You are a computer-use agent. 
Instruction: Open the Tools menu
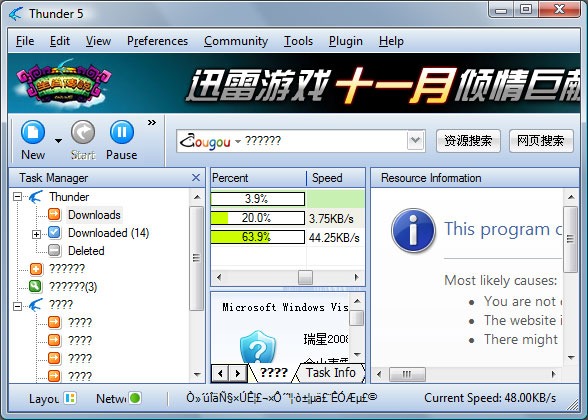[x=298, y=40]
